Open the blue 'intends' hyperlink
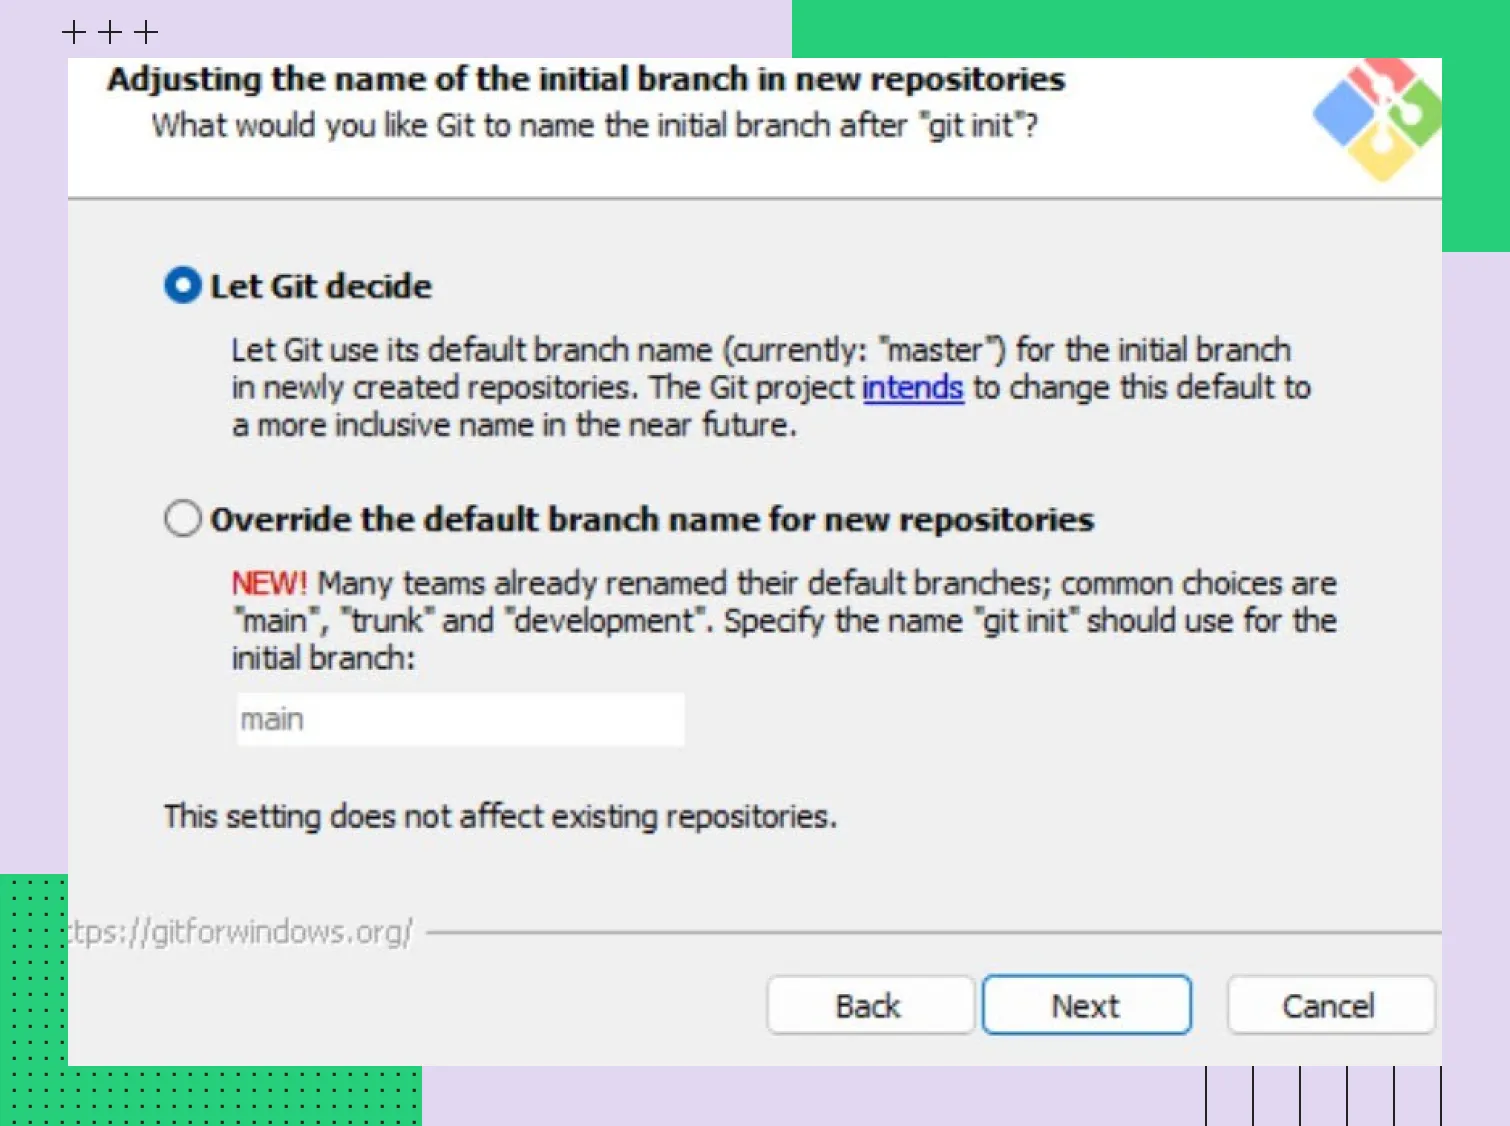 pyautogui.click(x=912, y=388)
